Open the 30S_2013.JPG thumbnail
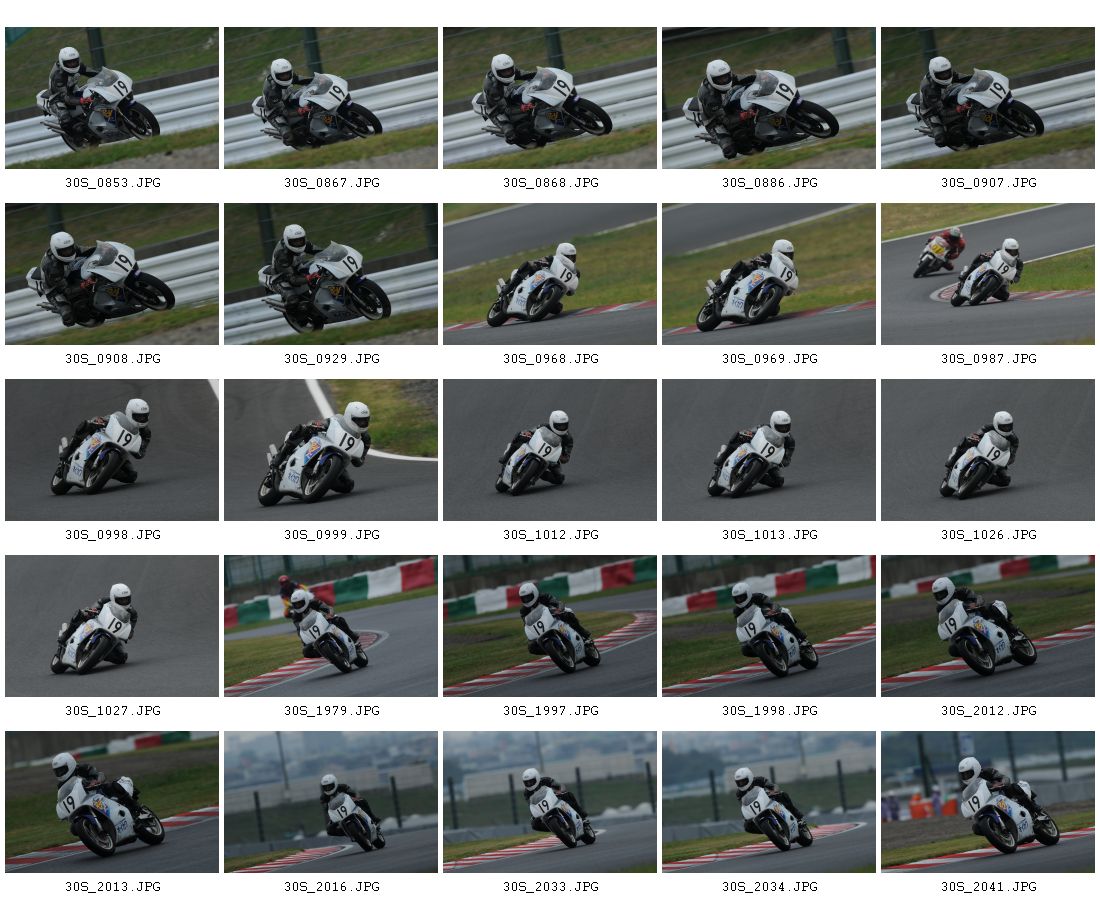This screenshot has width=1100, height=900. [112, 802]
